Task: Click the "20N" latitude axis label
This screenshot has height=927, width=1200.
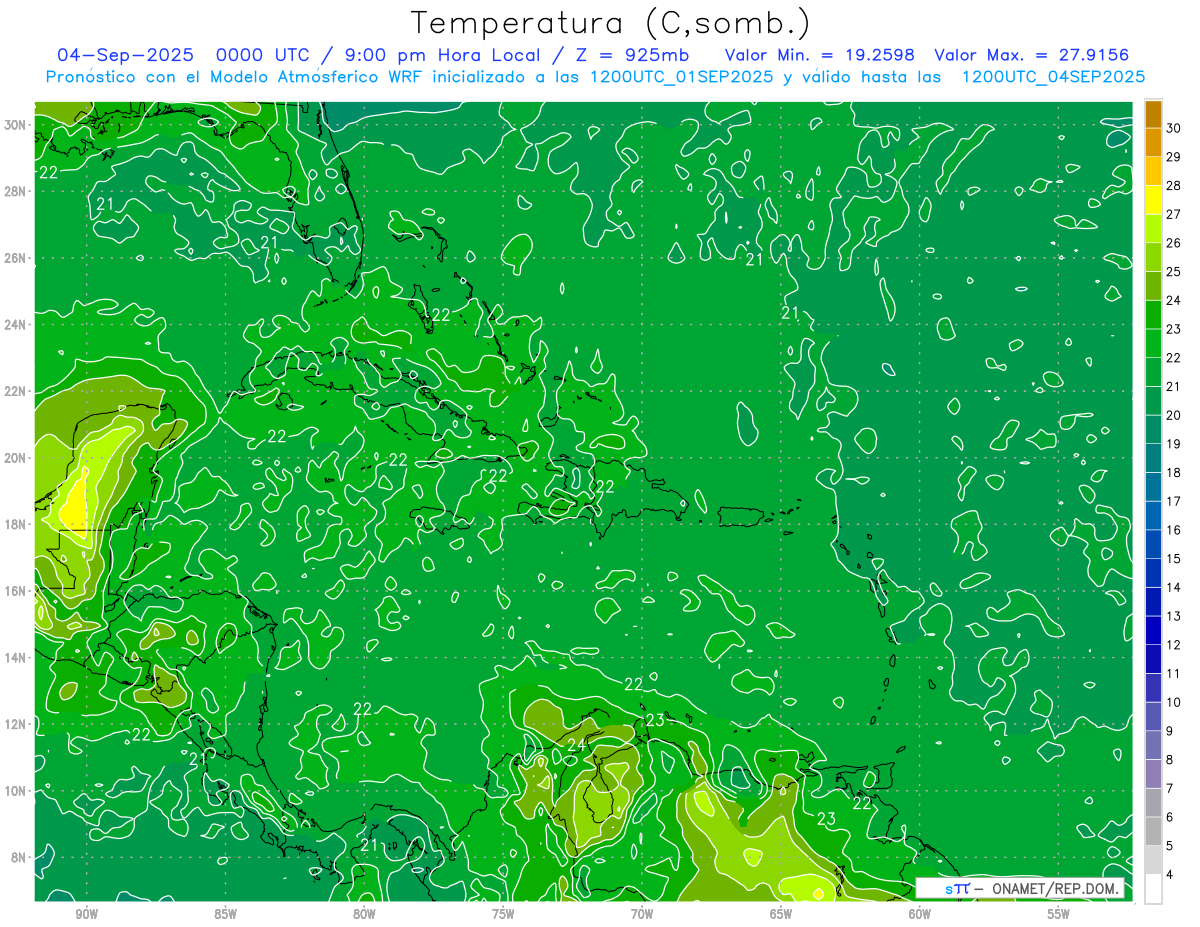Action: (x=15, y=458)
